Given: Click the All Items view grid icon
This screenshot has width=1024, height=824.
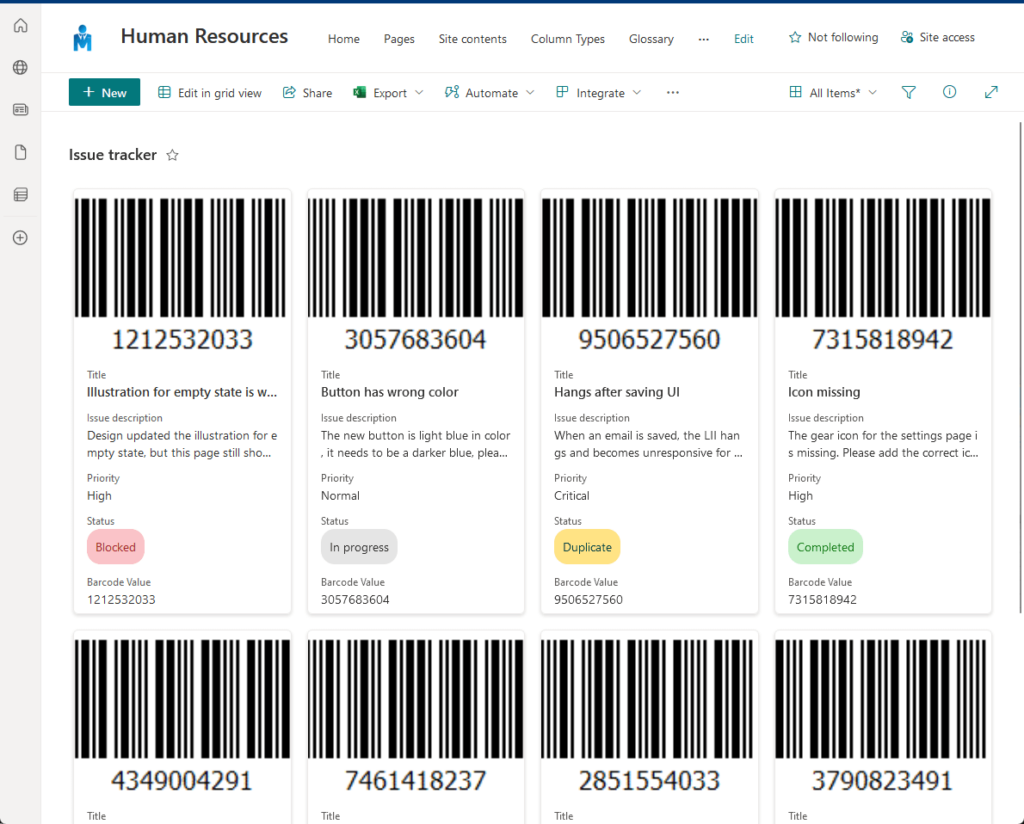Looking at the screenshot, I should (795, 92).
